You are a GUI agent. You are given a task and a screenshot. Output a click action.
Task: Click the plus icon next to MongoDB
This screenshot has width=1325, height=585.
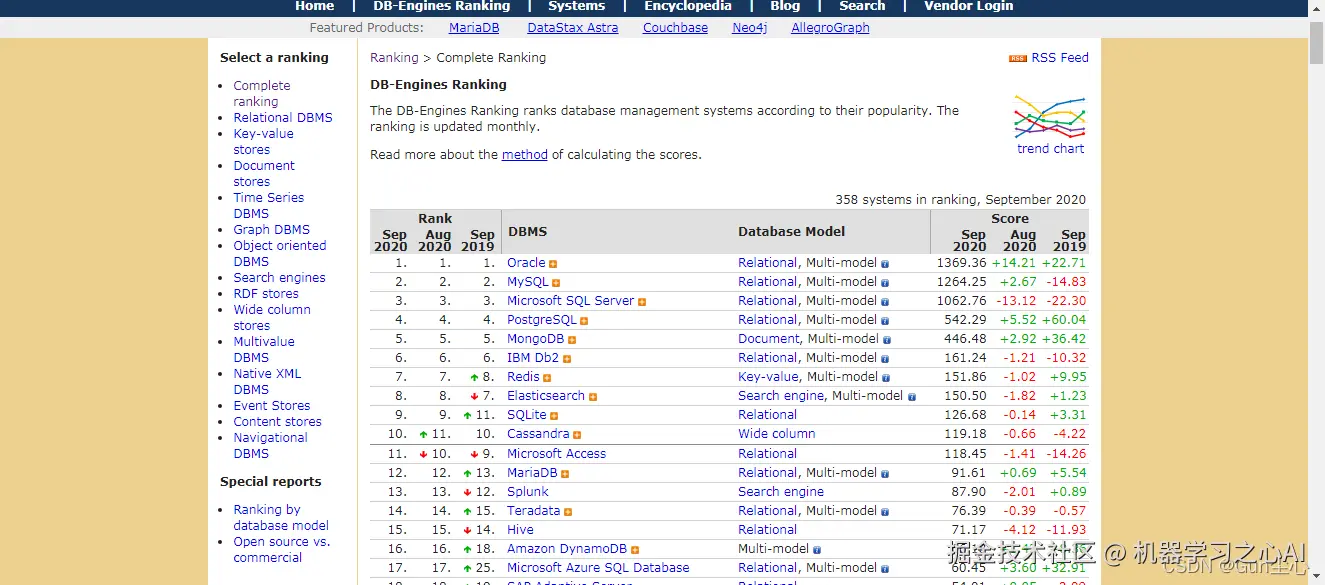[x=572, y=340]
